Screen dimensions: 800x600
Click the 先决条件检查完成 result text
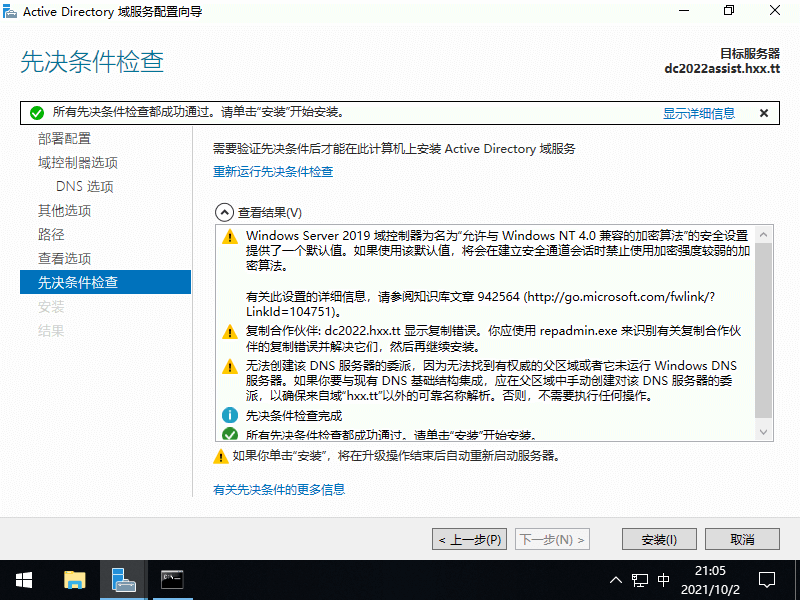pos(294,416)
